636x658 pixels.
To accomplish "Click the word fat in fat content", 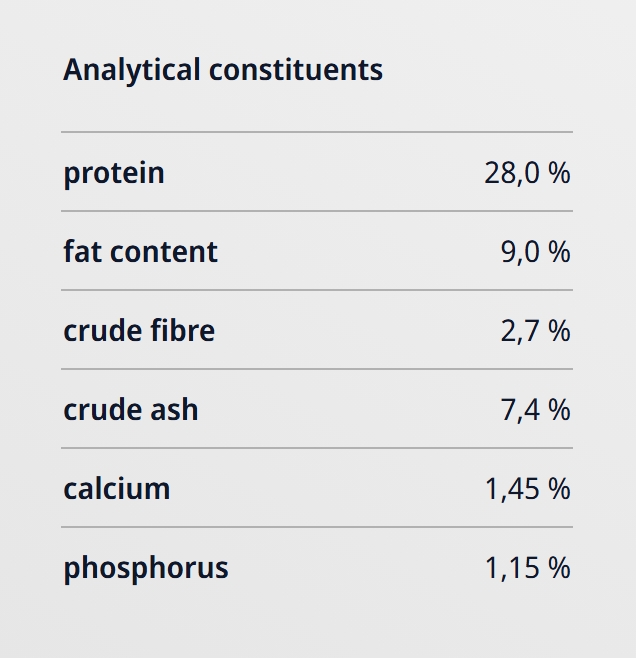I will click(82, 252).
